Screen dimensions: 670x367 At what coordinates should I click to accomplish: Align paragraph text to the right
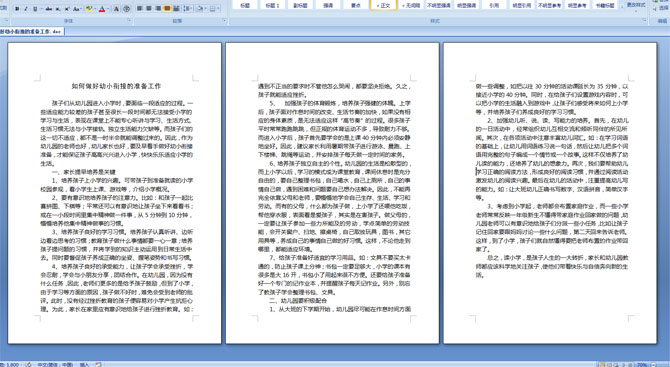158,9
